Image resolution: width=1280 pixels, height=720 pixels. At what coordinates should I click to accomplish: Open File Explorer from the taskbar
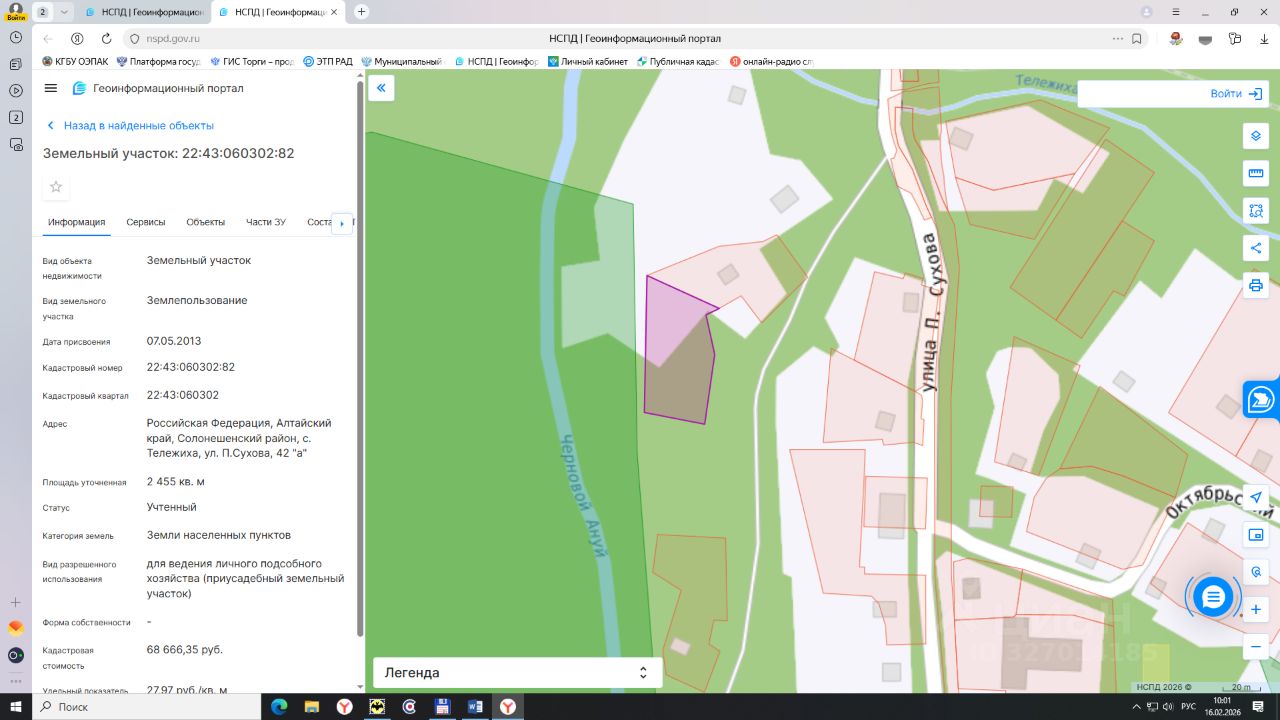[x=311, y=707]
